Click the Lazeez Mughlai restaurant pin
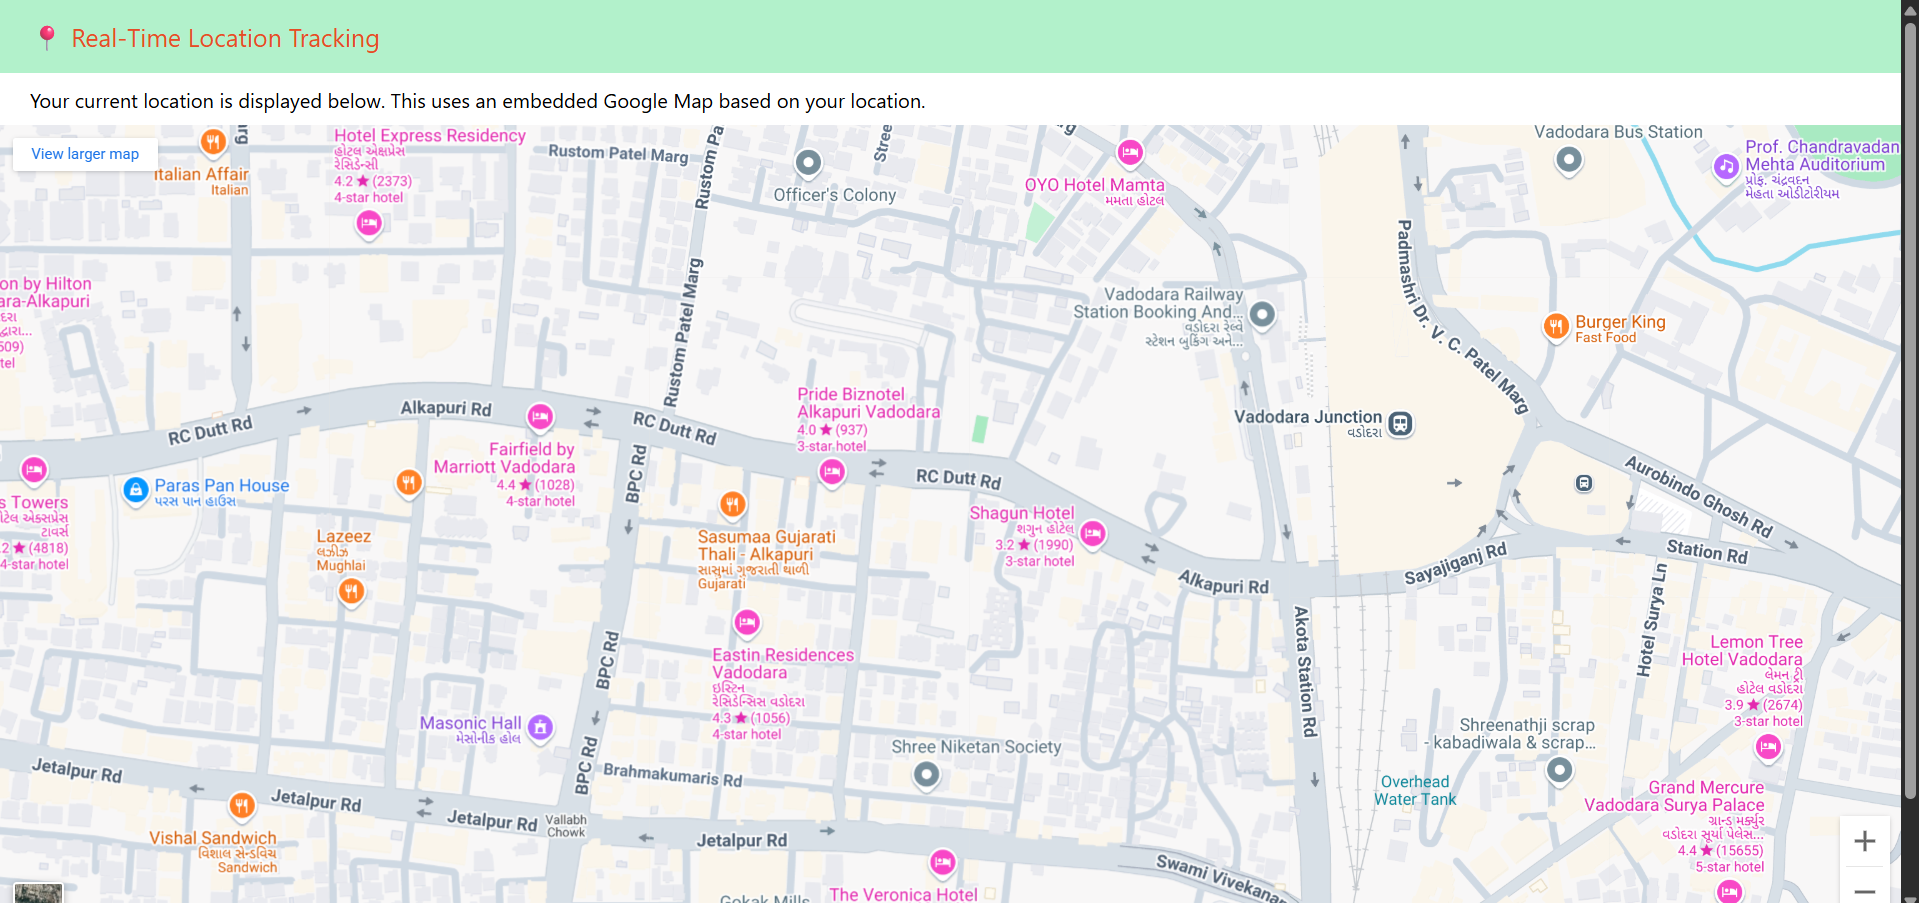The image size is (1919, 903). pyautogui.click(x=351, y=592)
